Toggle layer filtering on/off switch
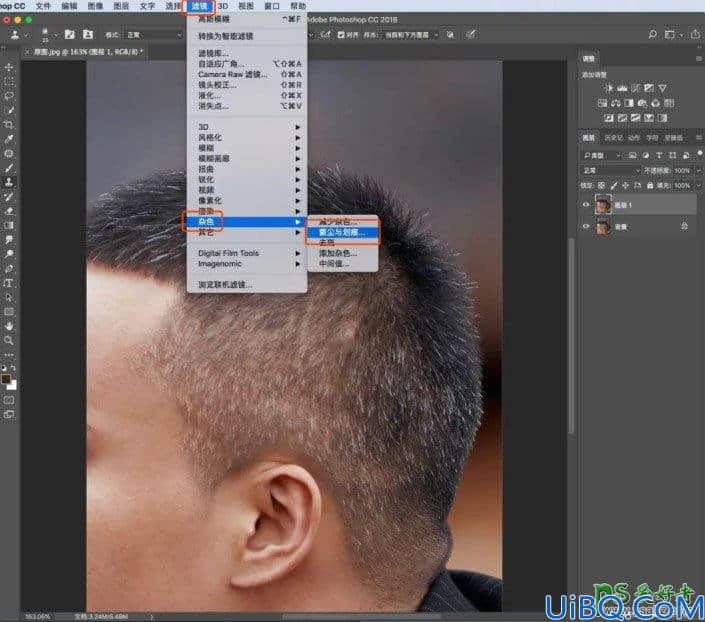 700,154
